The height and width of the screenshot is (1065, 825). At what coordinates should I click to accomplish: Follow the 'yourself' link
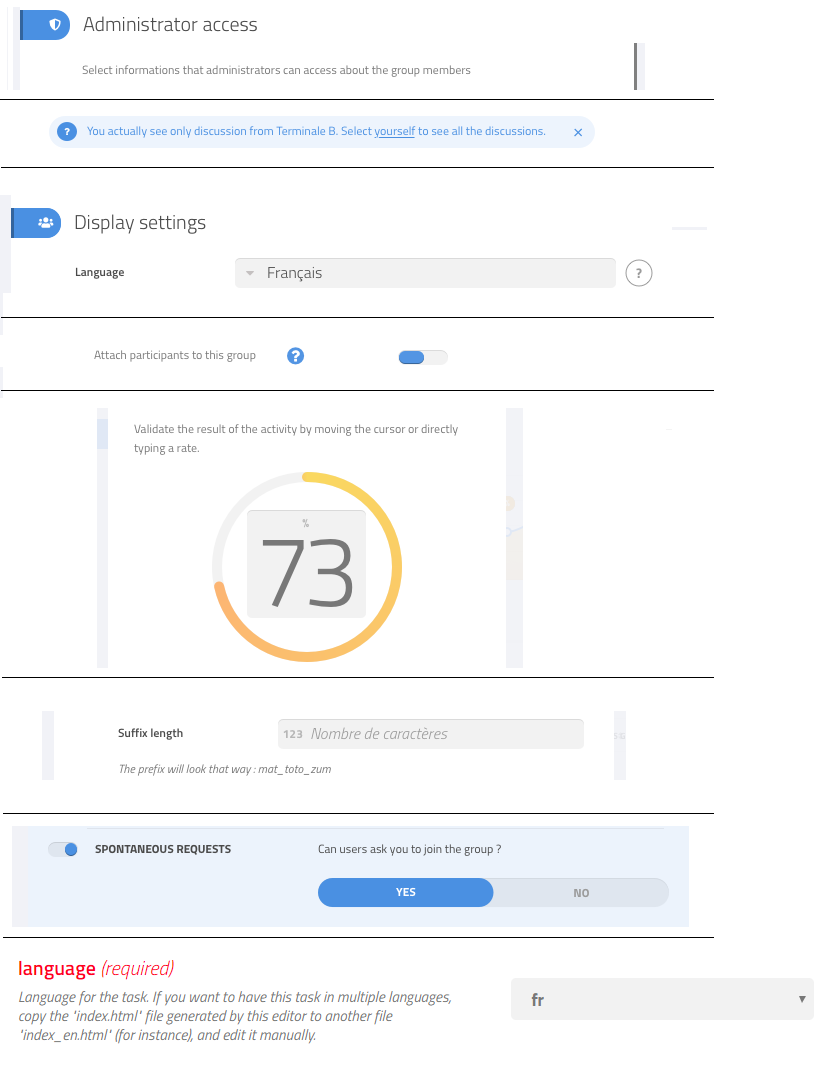395,131
